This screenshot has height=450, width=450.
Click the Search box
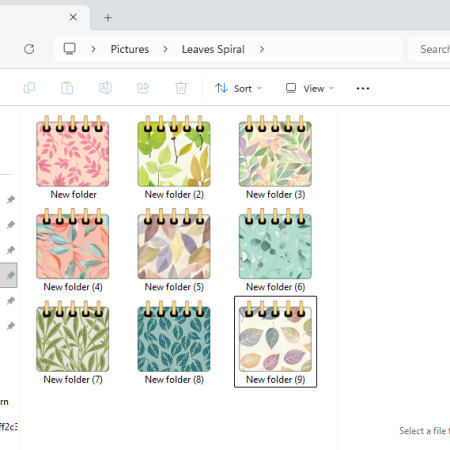coord(429,49)
